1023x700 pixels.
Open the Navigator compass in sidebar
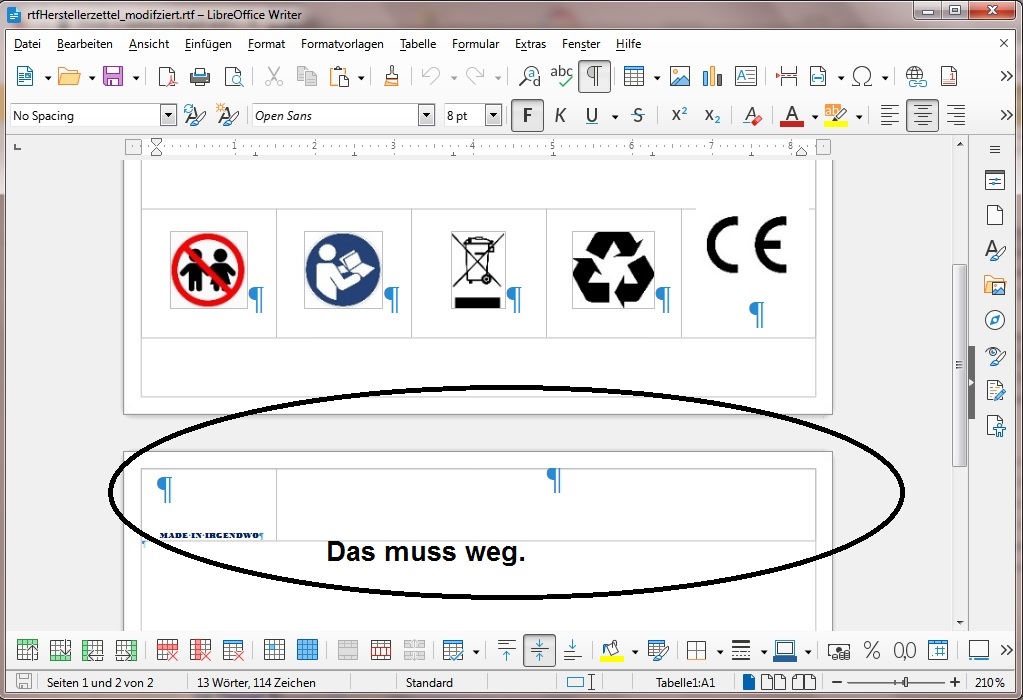[x=994, y=320]
